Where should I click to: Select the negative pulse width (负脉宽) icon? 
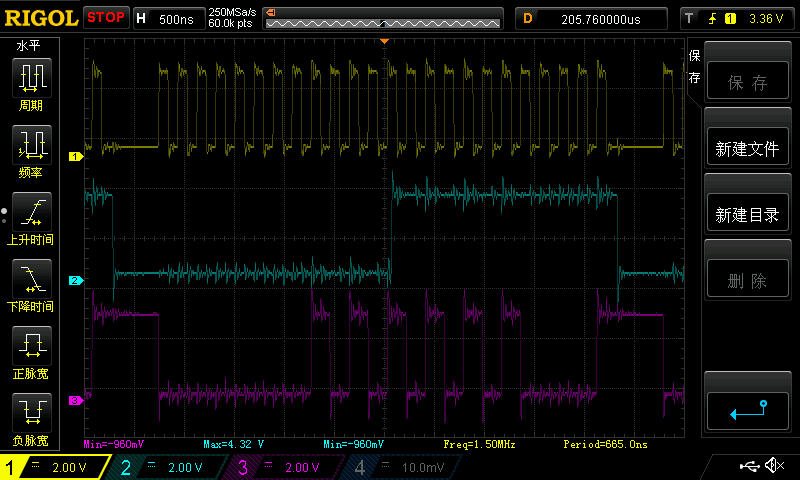(x=32, y=413)
